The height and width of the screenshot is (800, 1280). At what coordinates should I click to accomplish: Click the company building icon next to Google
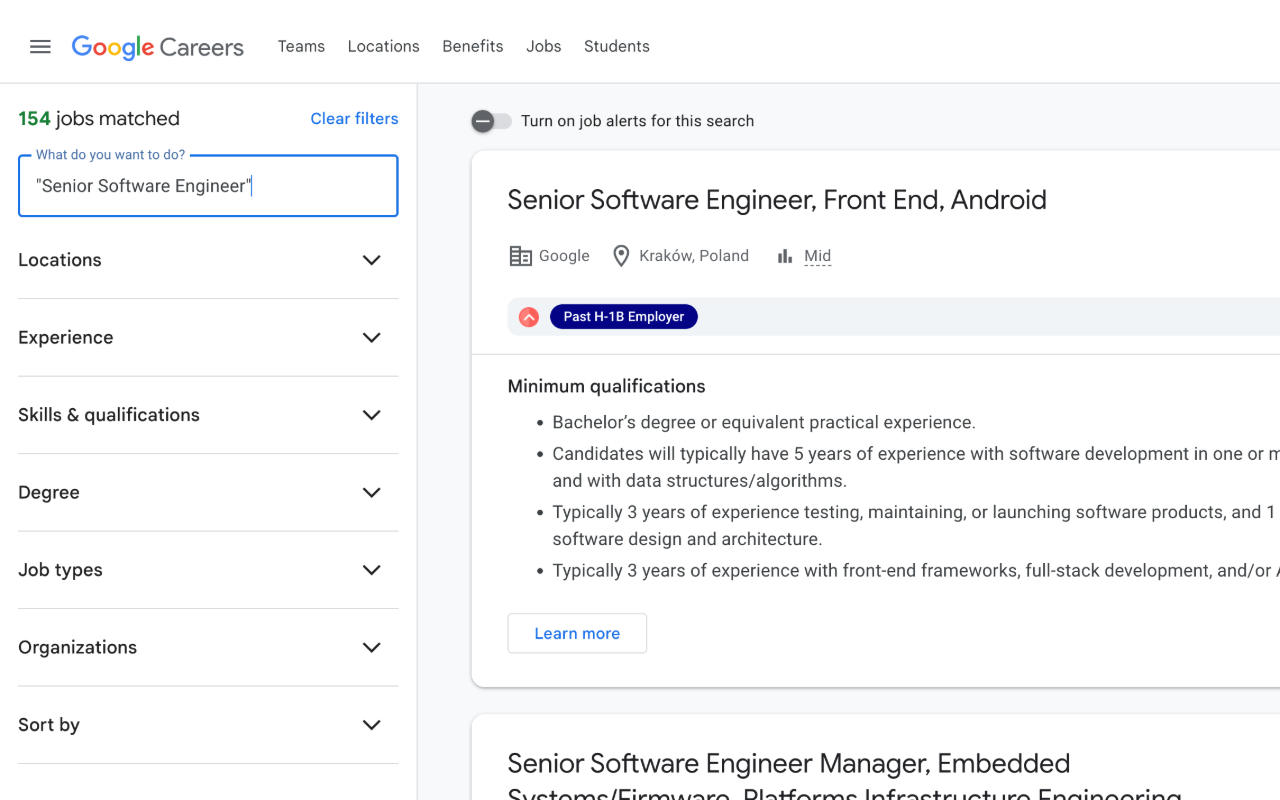[520, 256]
